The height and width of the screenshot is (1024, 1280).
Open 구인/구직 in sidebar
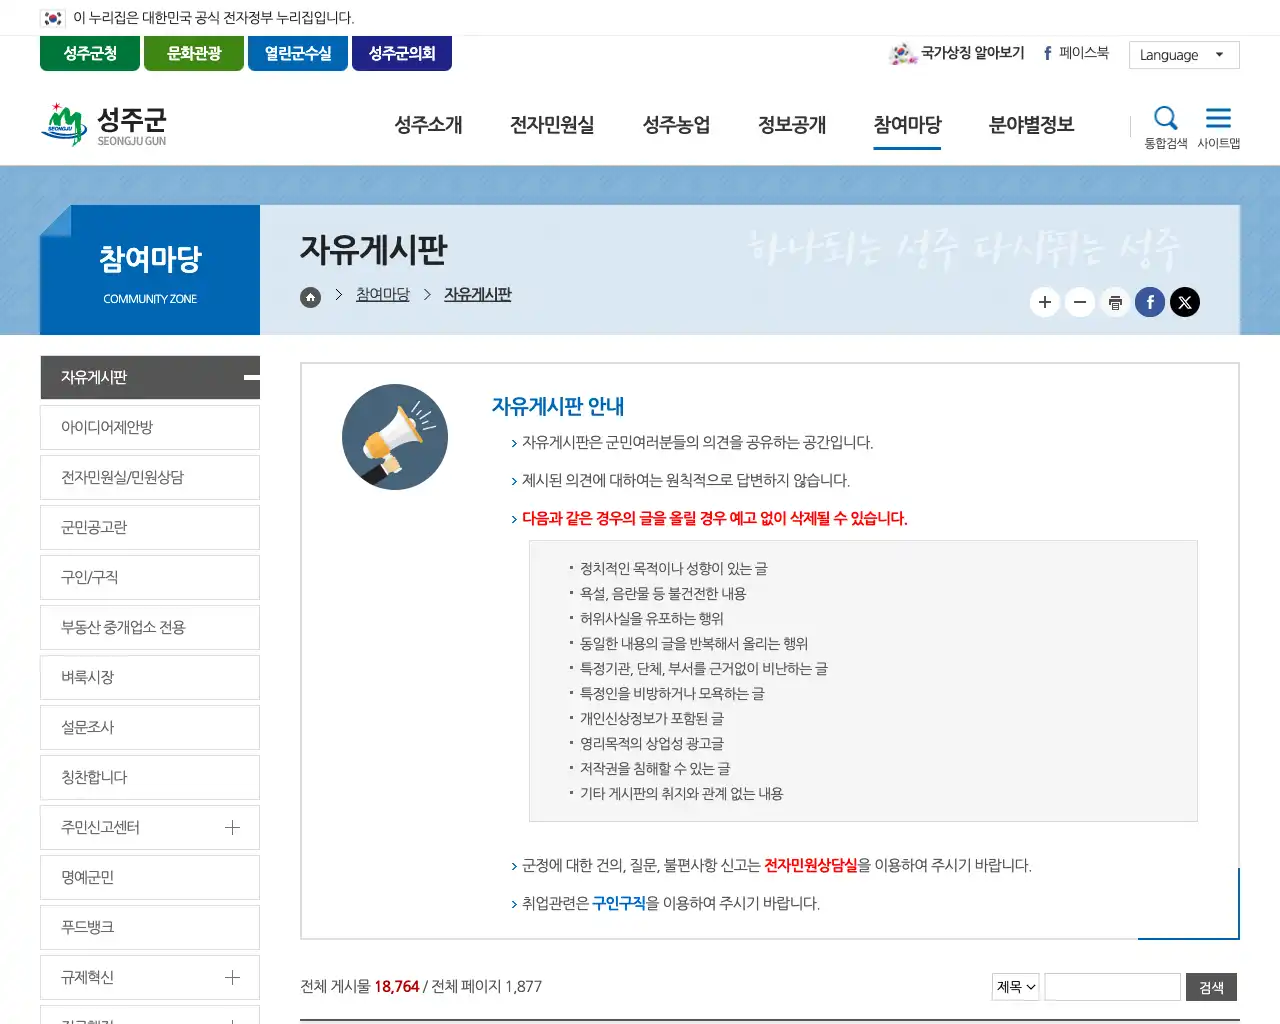[x=150, y=577]
